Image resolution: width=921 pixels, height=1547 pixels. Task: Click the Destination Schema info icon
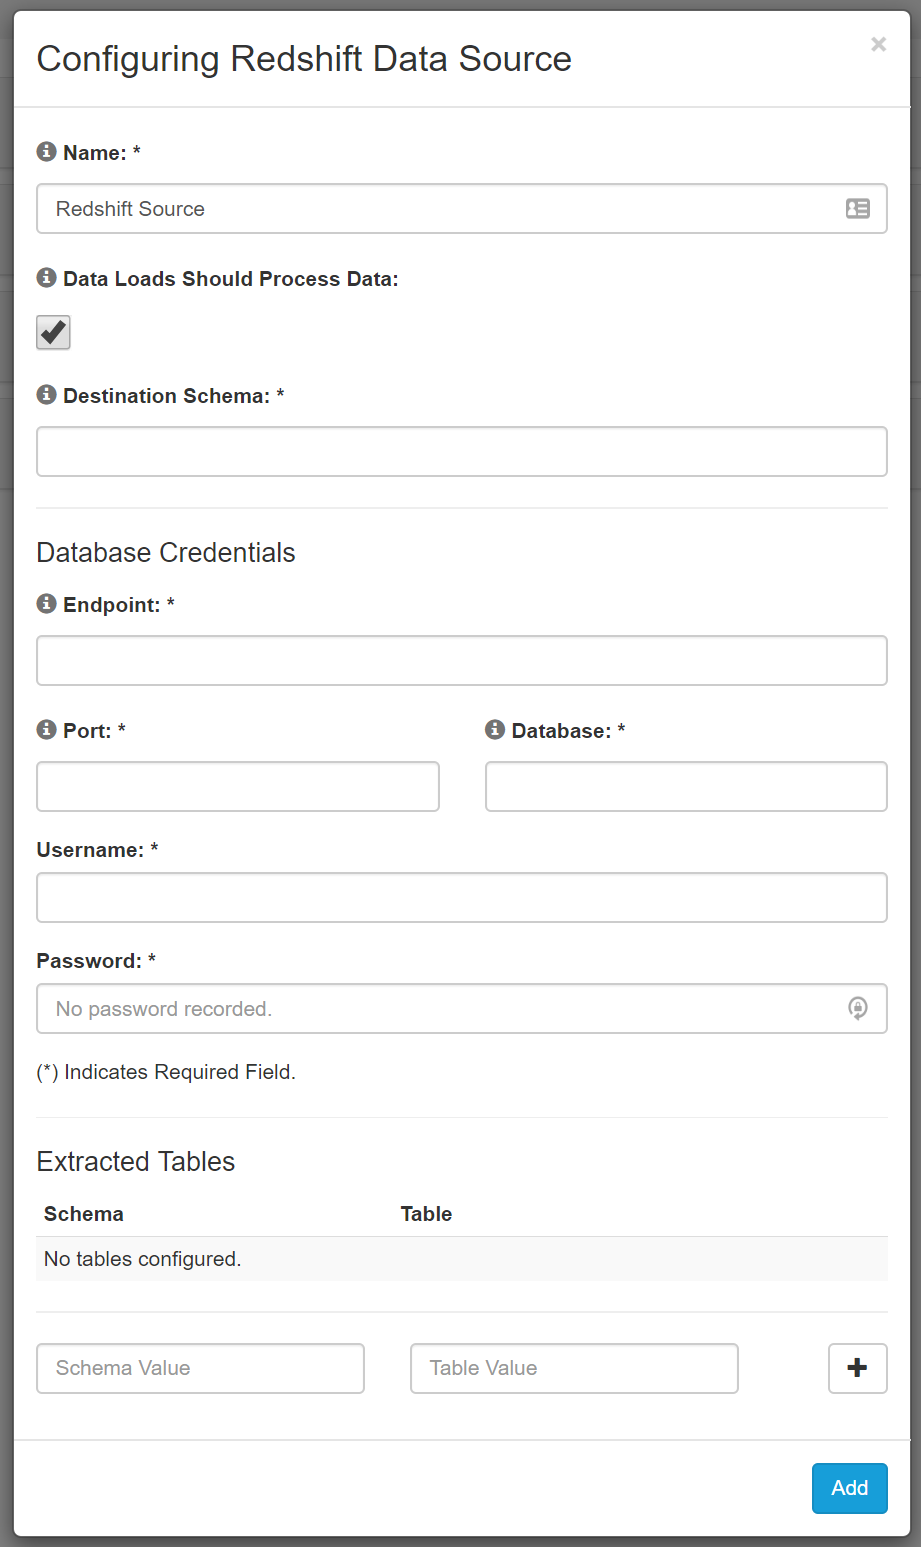pyautogui.click(x=46, y=395)
